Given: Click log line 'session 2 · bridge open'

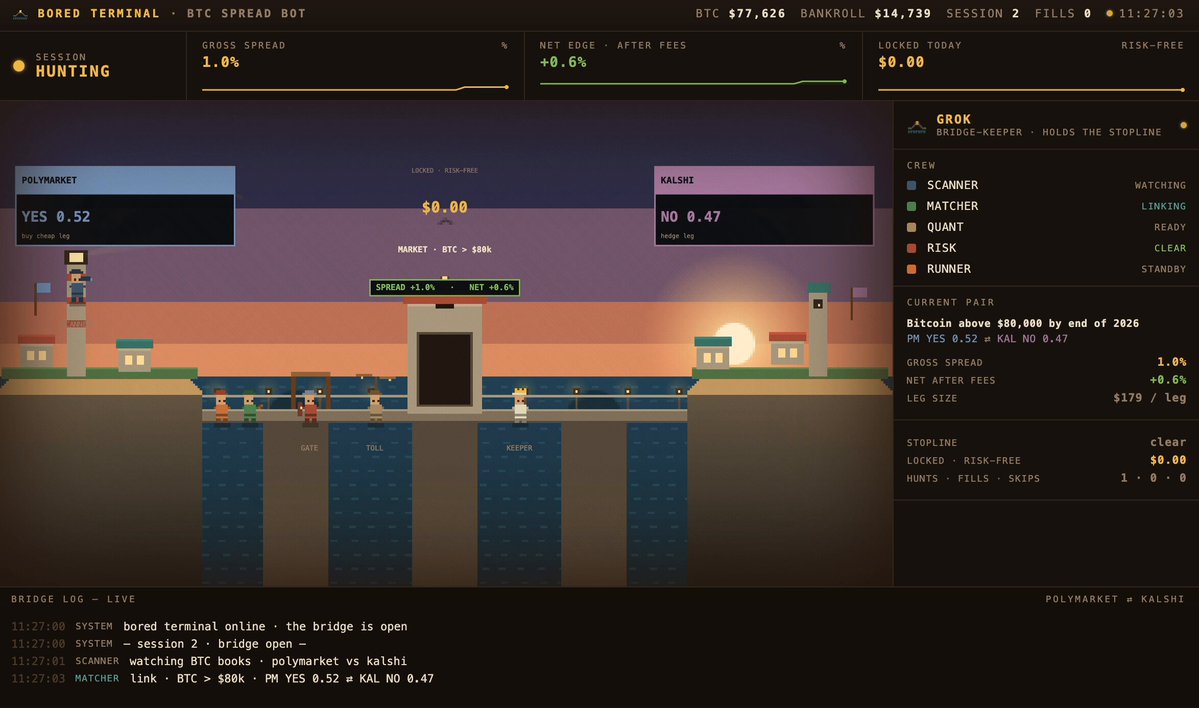Looking at the screenshot, I should (x=214, y=644).
